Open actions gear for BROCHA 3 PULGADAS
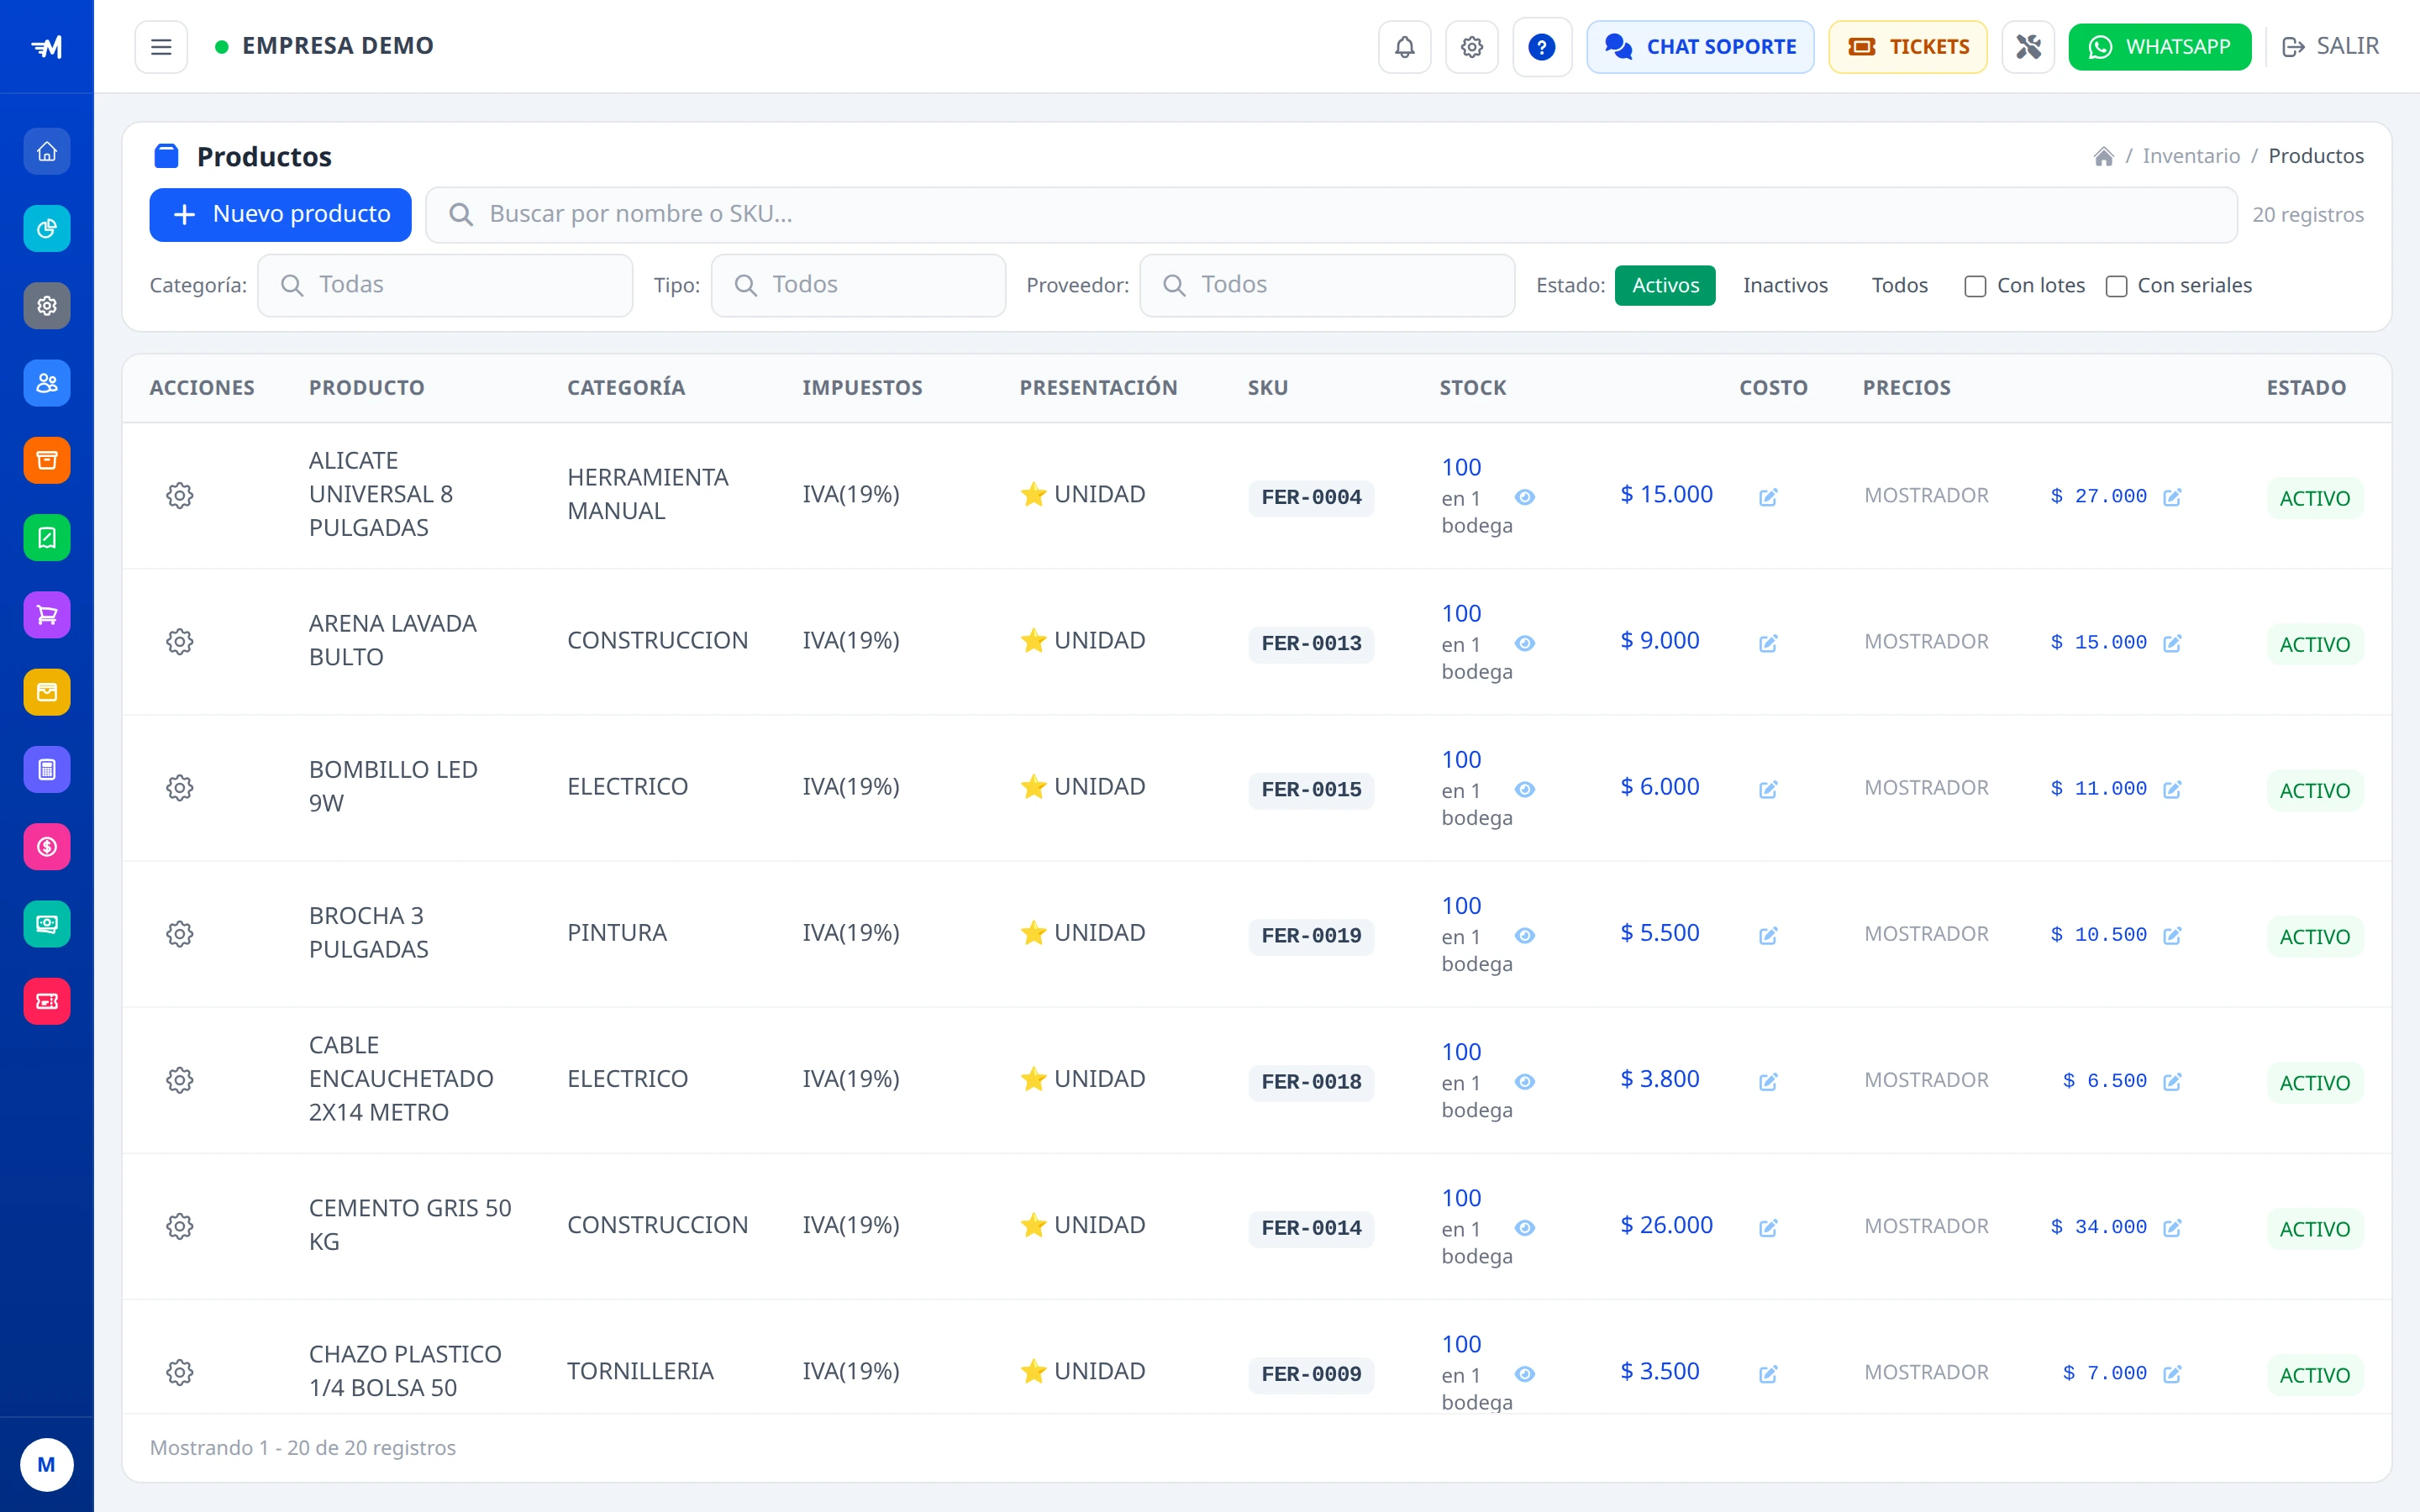Screen dimensions: 2420x1512 click(x=179, y=934)
